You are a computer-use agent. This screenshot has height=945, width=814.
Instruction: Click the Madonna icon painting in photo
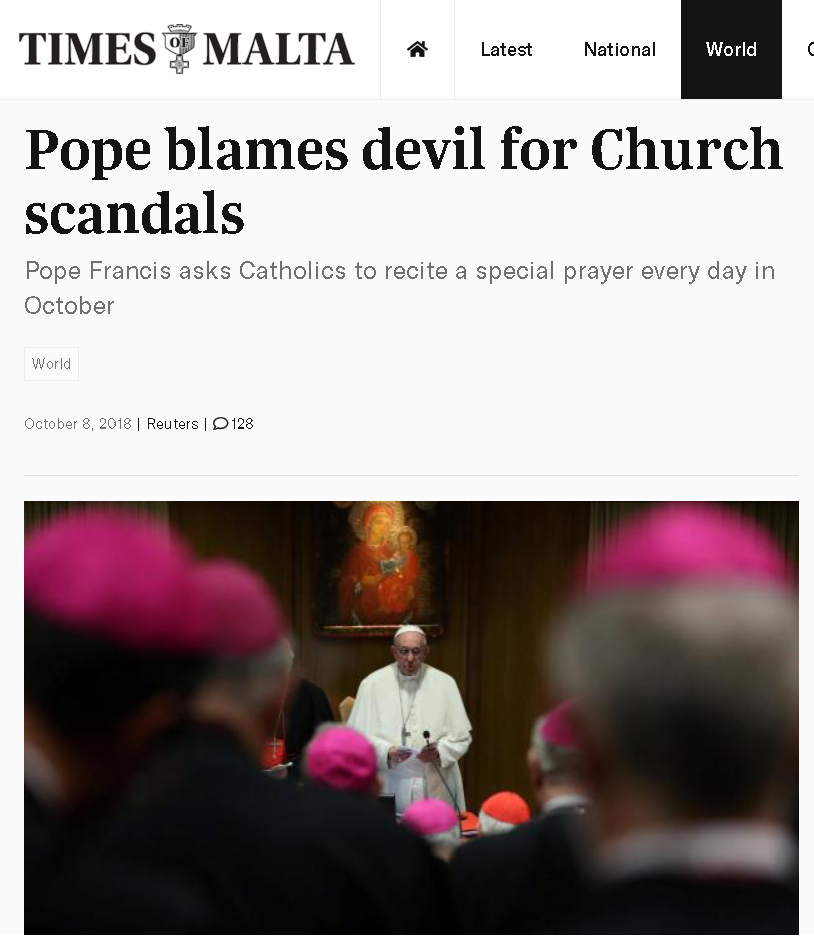[382, 569]
